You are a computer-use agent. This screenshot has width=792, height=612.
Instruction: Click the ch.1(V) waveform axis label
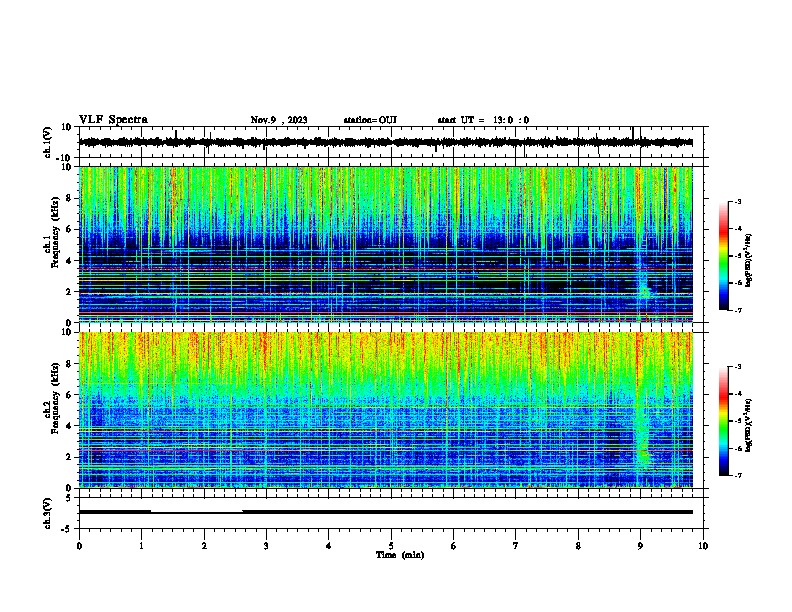pyautogui.click(x=48, y=142)
